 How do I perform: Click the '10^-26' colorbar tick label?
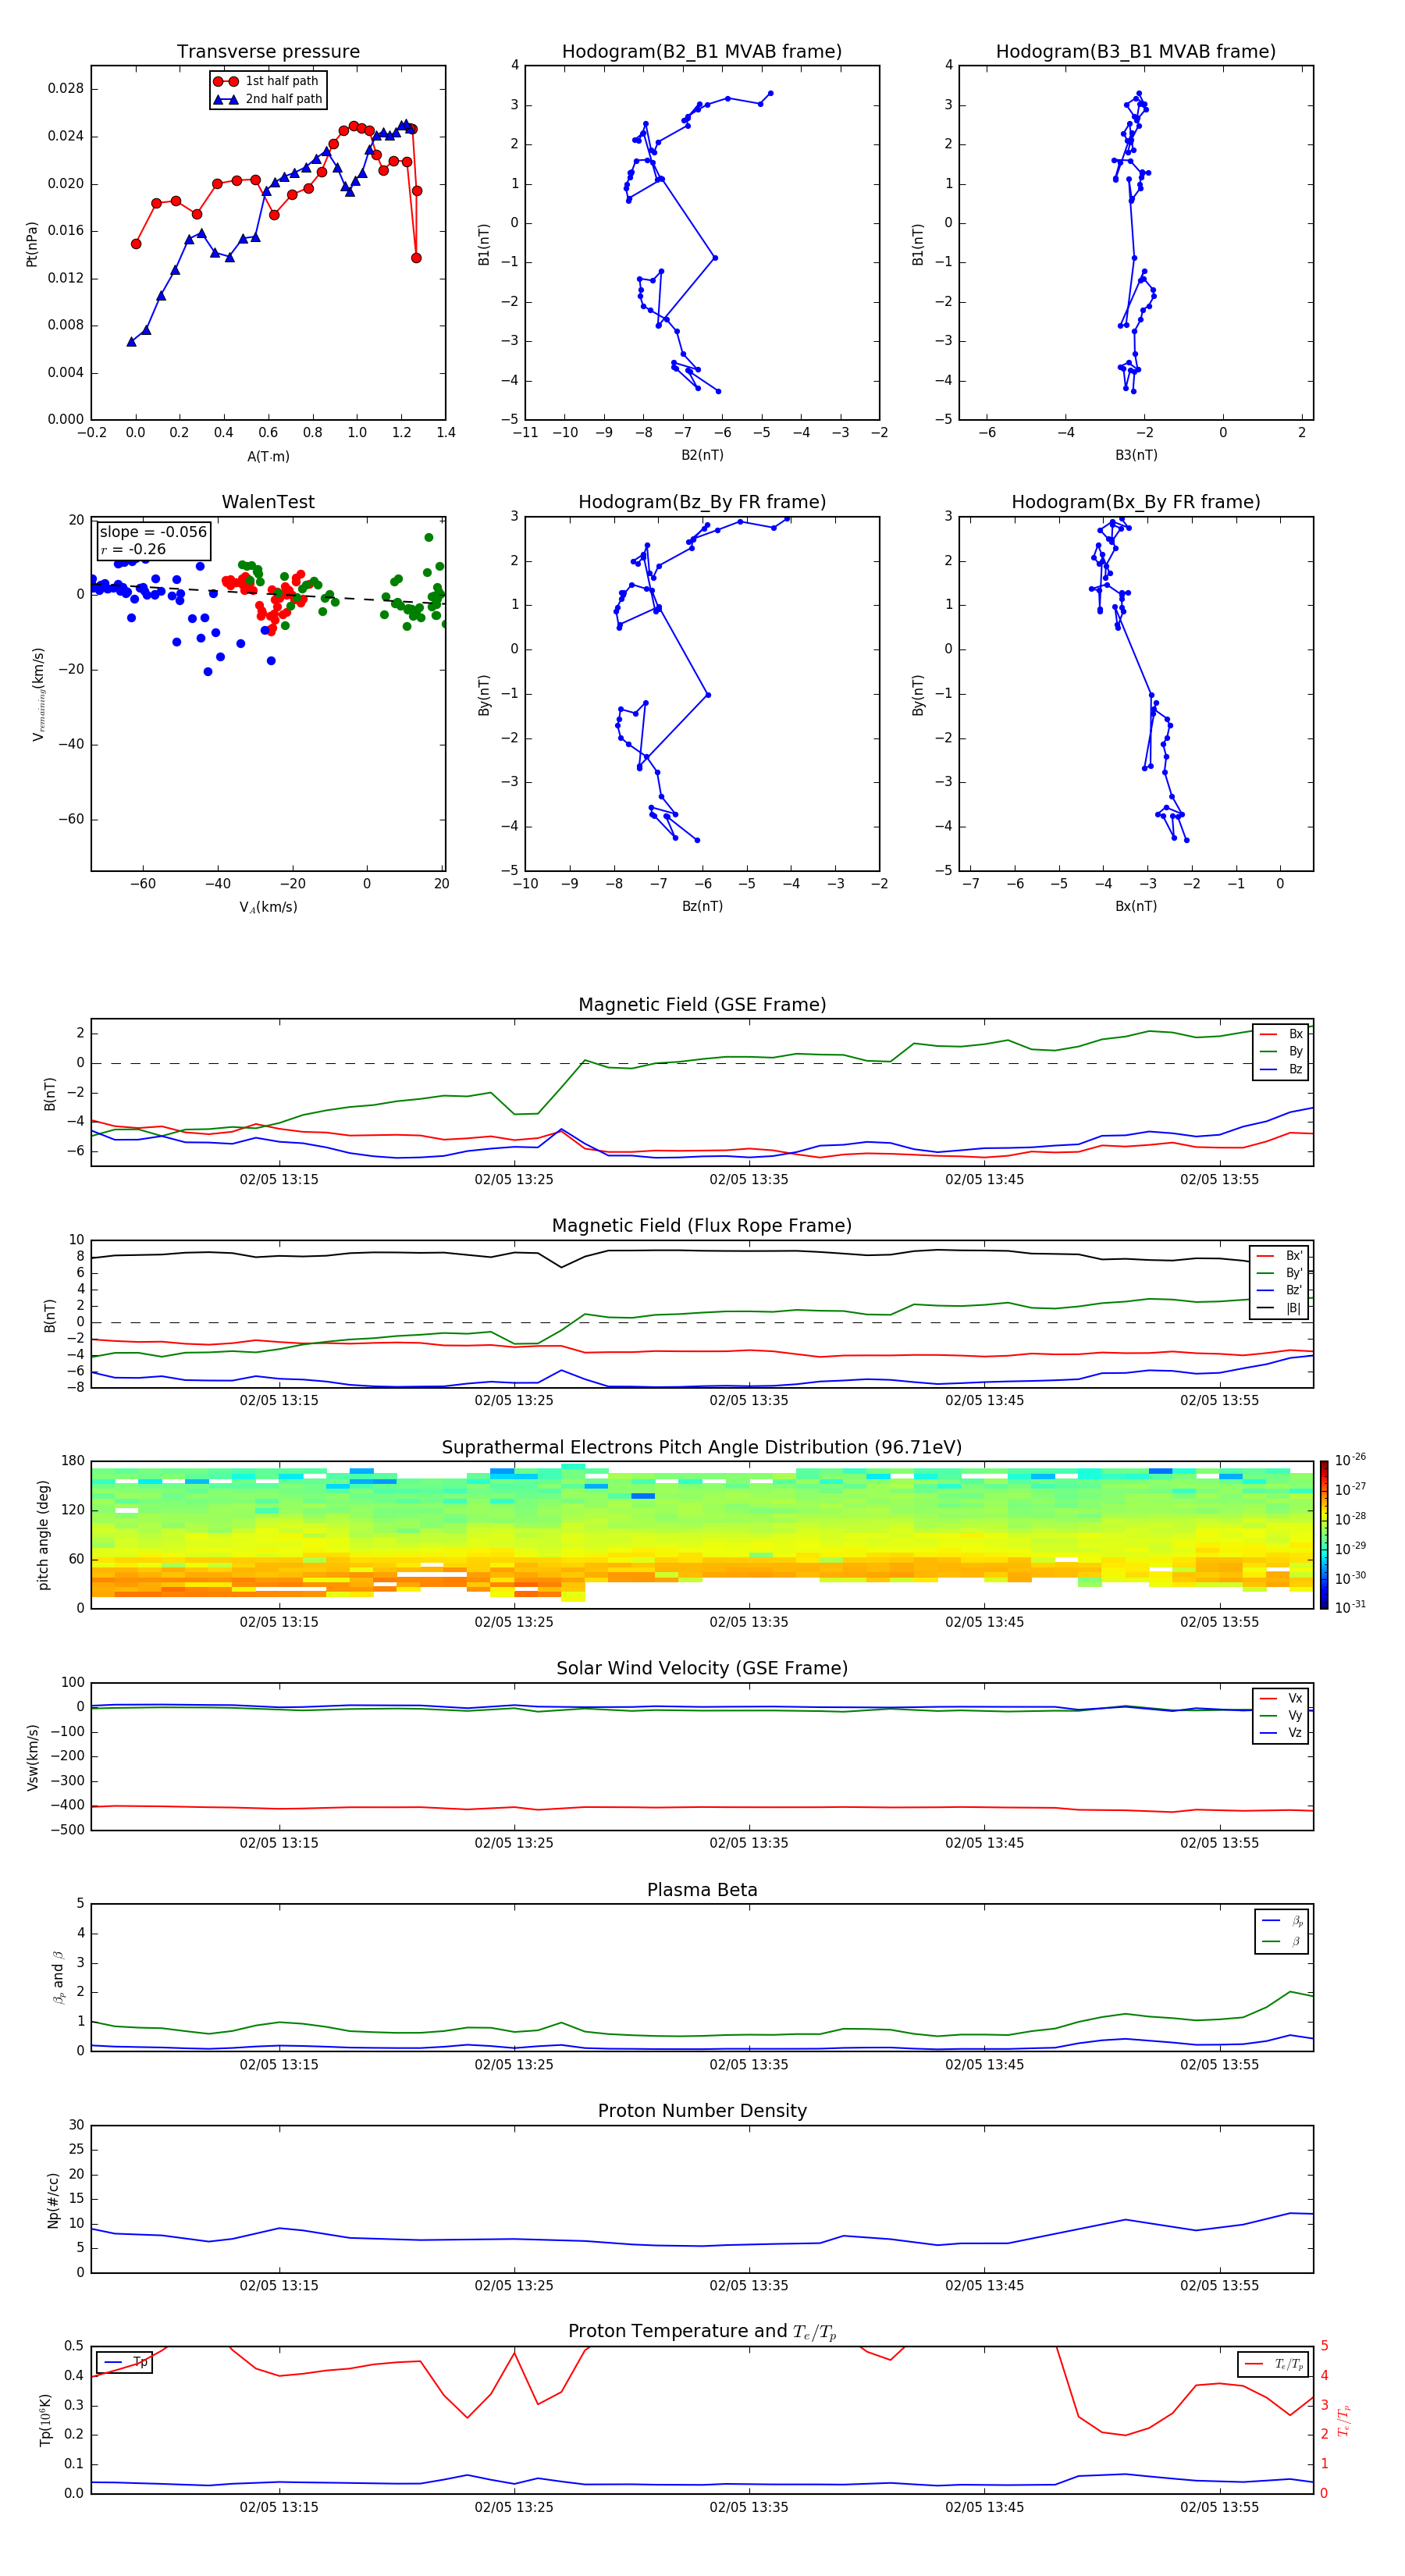point(1349,1460)
